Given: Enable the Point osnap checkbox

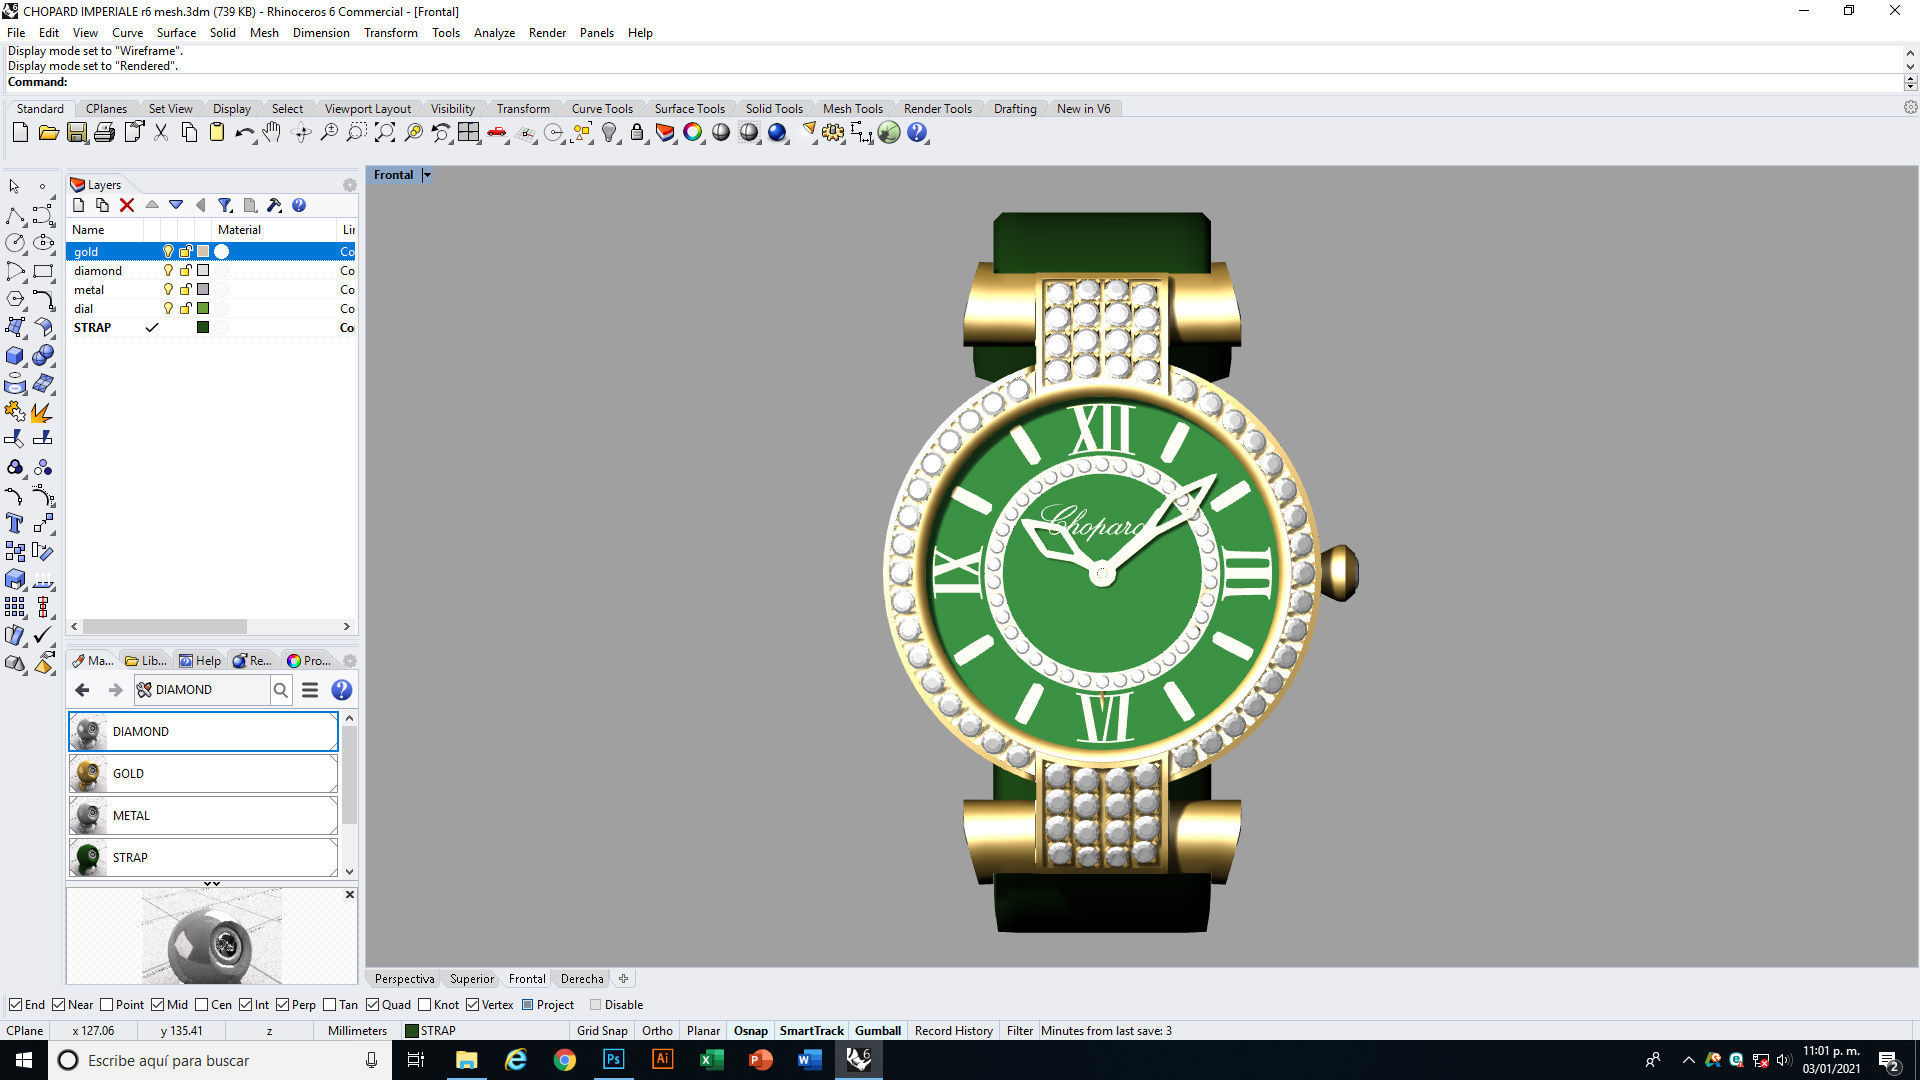Looking at the screenshot, I should (106, 1005).
